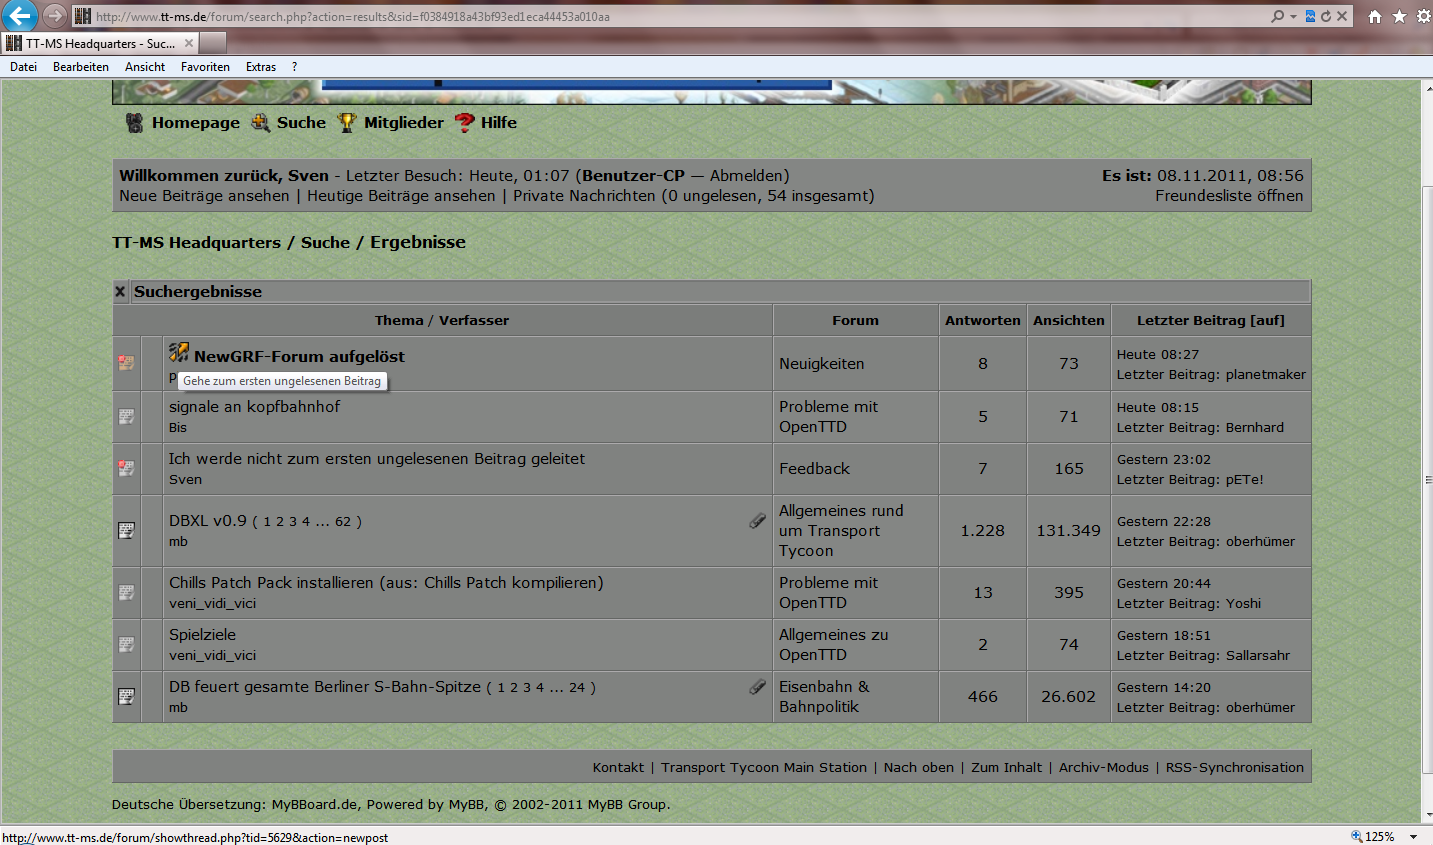
Task: Click the browser back arrow button
Action: point(20,16)
